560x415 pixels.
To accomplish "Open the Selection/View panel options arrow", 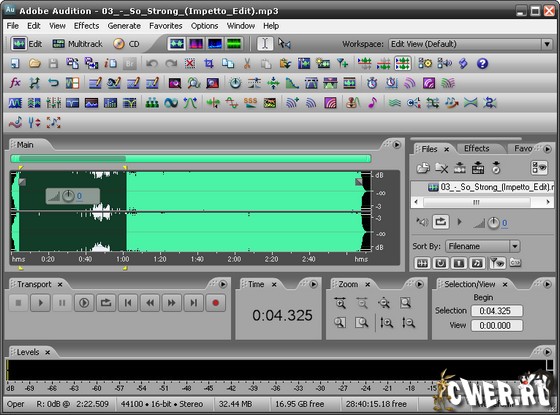I will click(547, 284).
